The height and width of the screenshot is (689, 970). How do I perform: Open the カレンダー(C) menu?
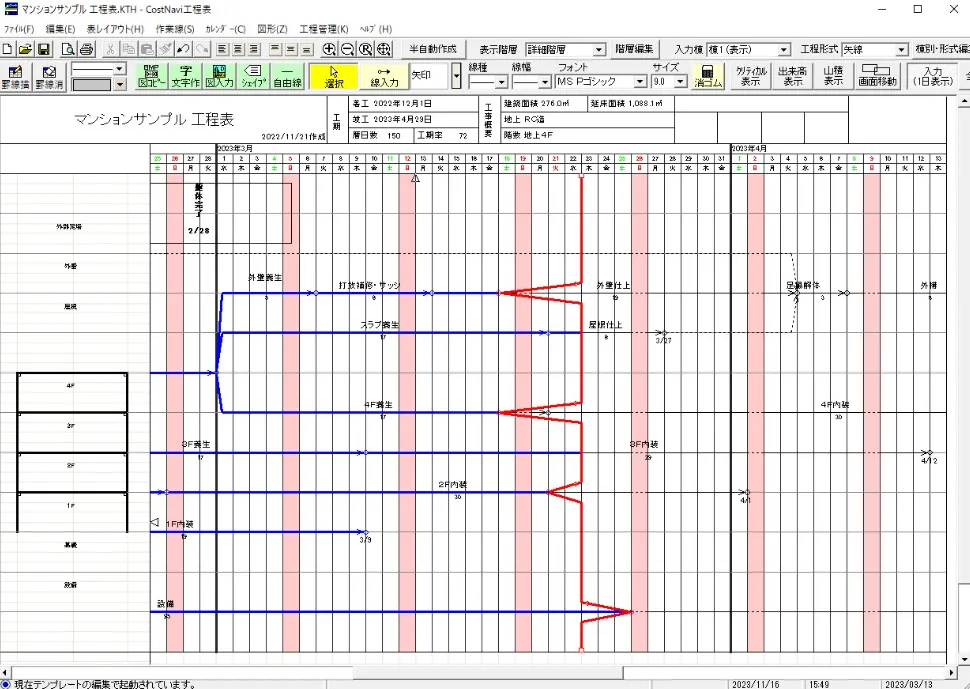tap(224, 29)
